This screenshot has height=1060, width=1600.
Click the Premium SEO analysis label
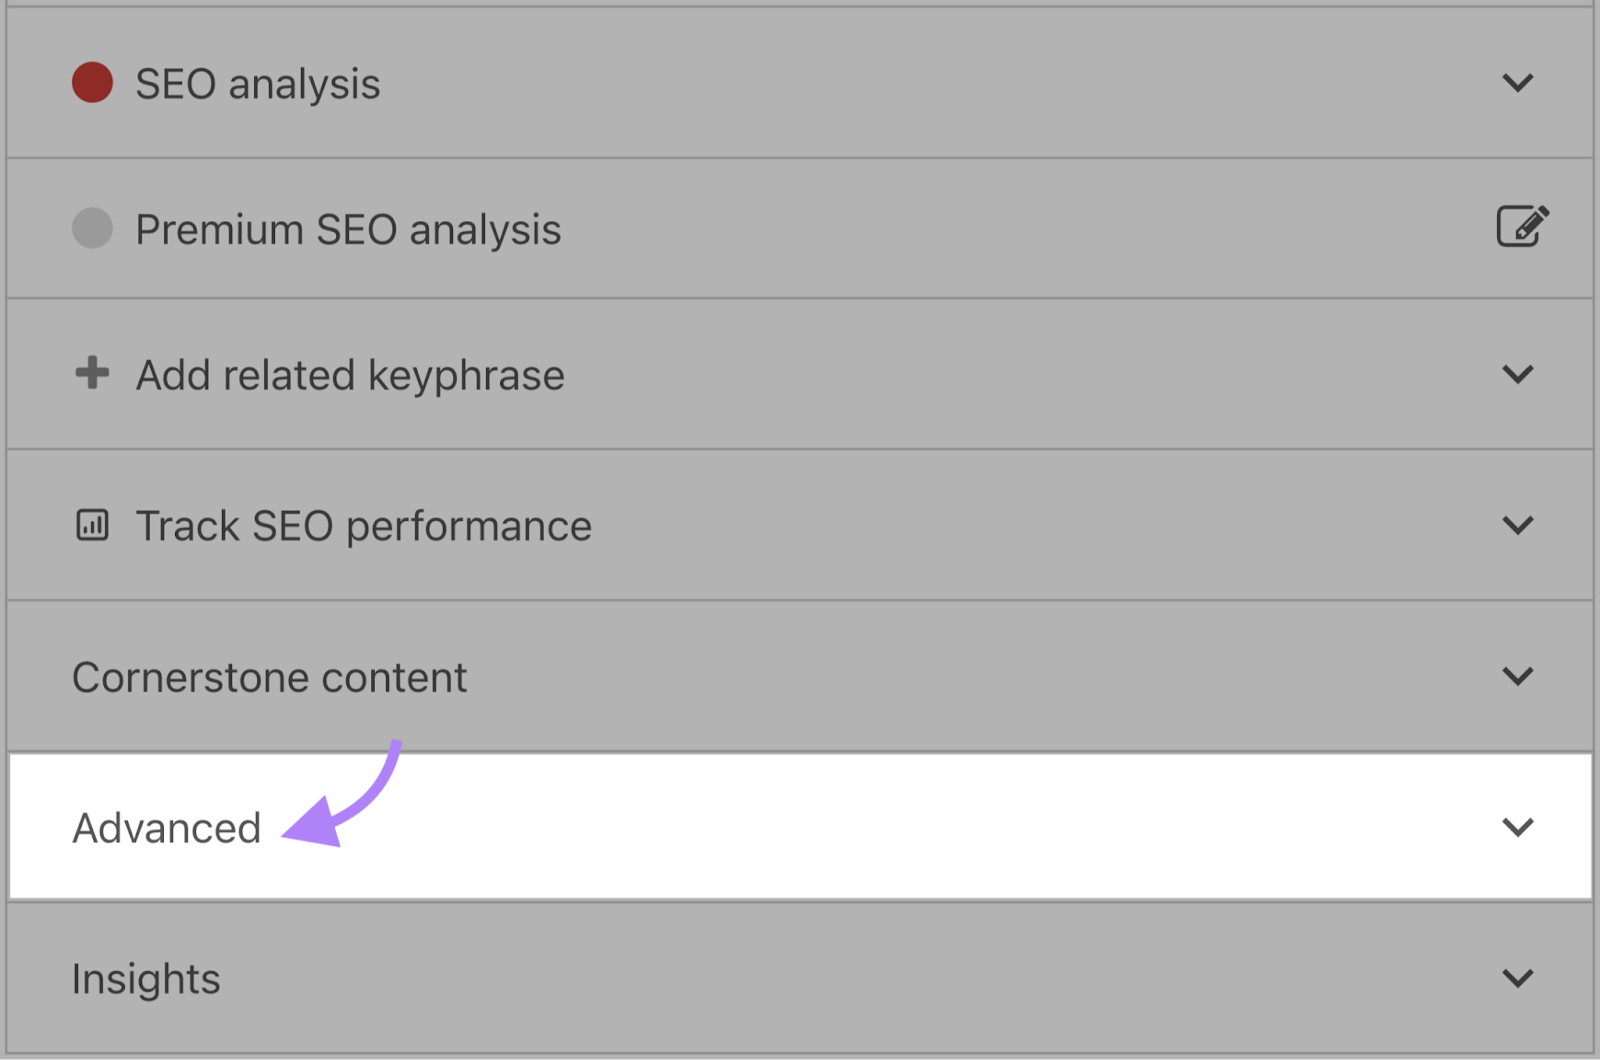pyautogui.click(x=348, y=230)
